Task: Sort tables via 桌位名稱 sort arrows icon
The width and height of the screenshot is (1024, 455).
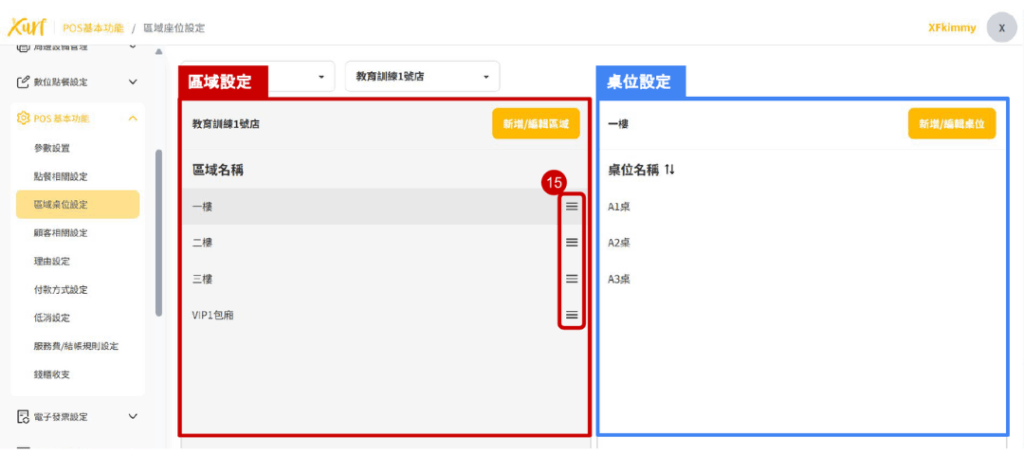Action: pyautogui.click(x=670, y=170)
